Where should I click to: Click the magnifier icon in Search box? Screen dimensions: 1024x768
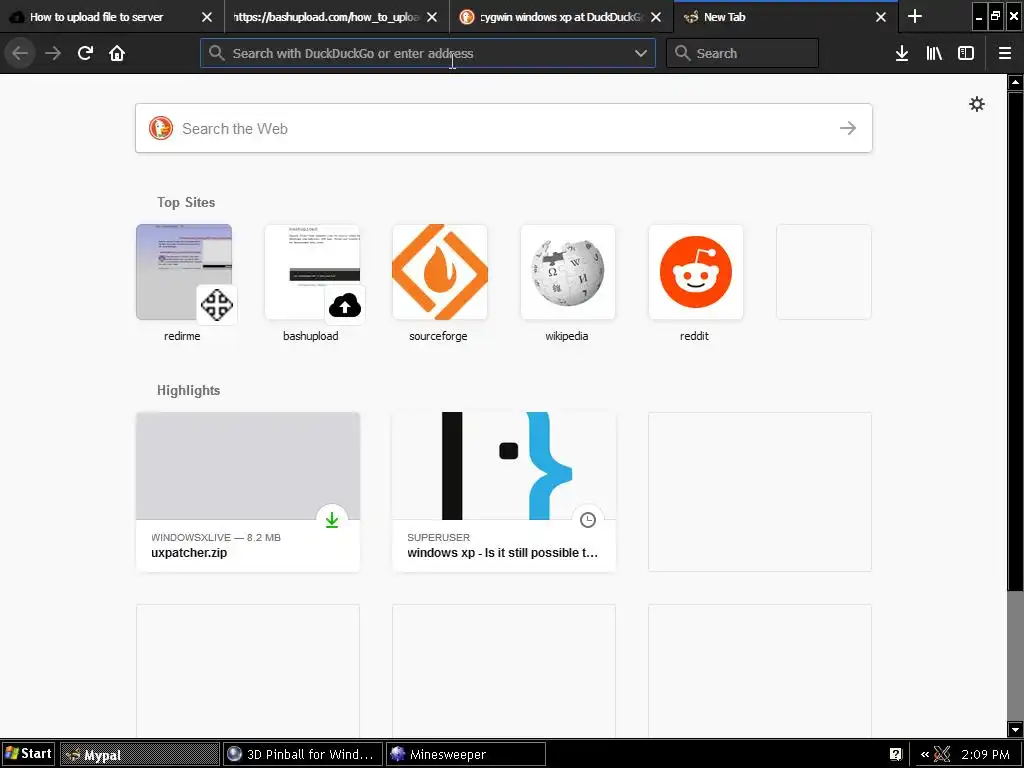point(682,53)
